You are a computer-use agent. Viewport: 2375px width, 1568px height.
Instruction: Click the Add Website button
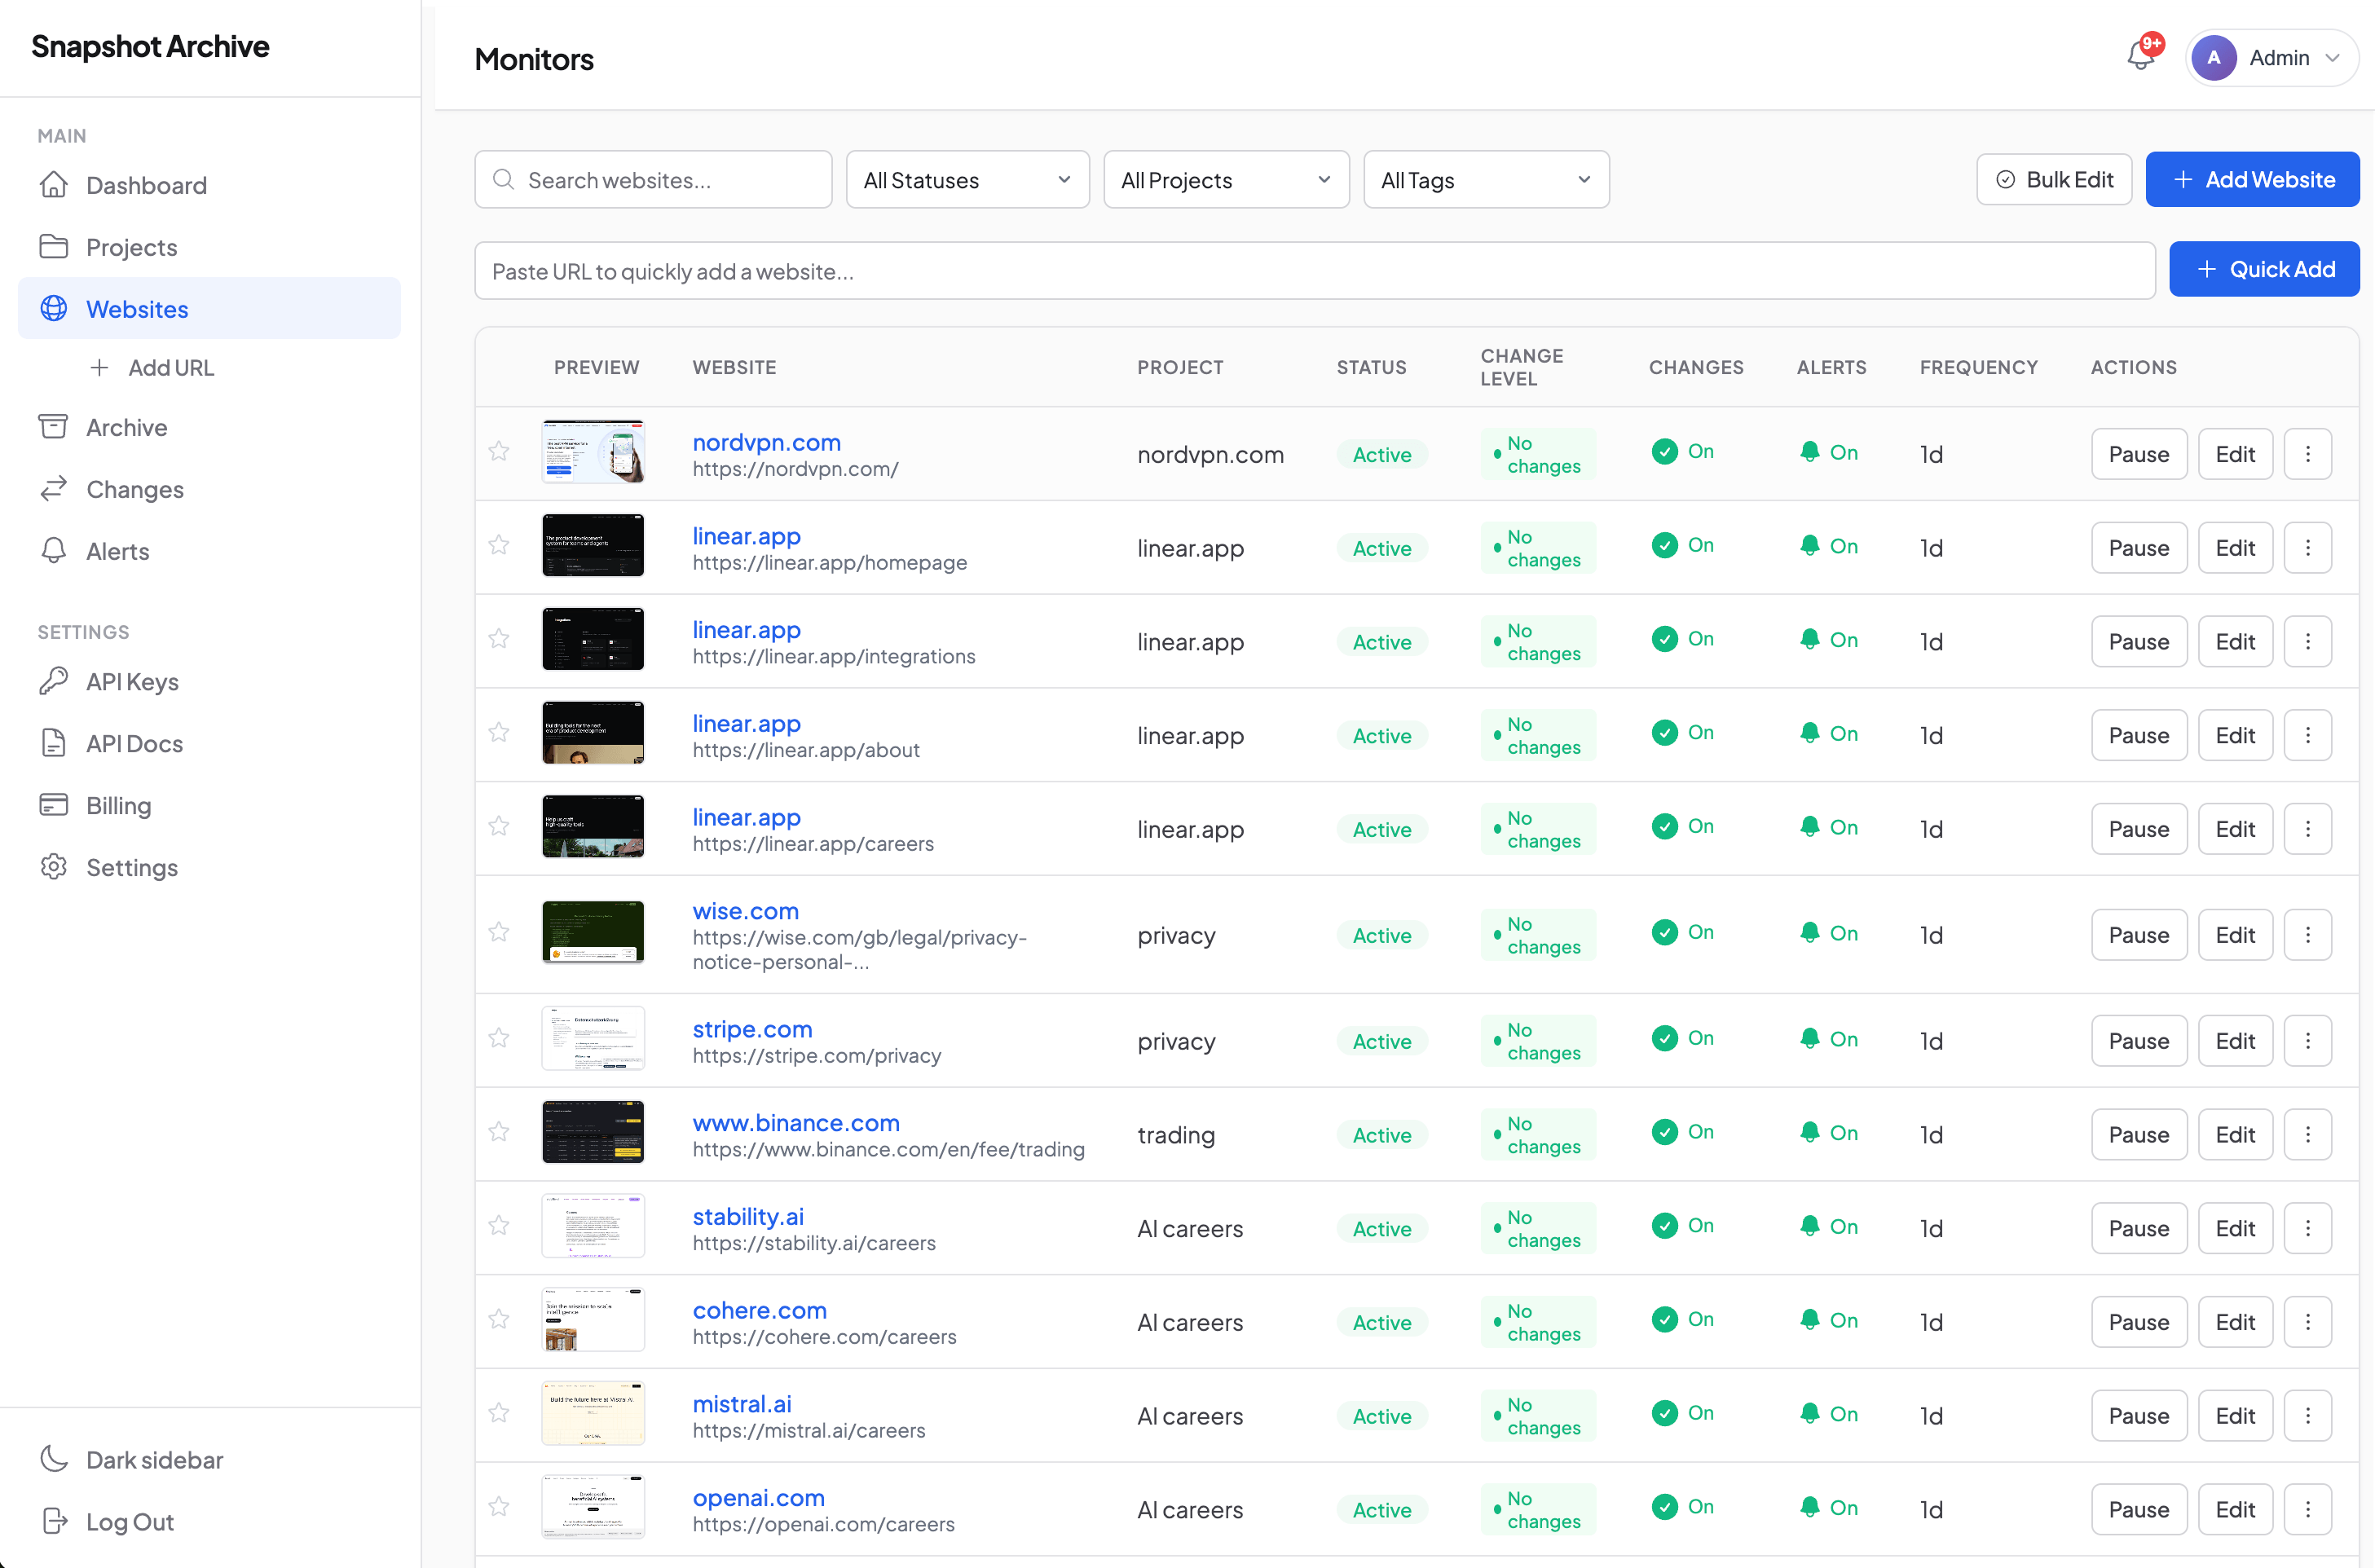[x=2252, y=180]
